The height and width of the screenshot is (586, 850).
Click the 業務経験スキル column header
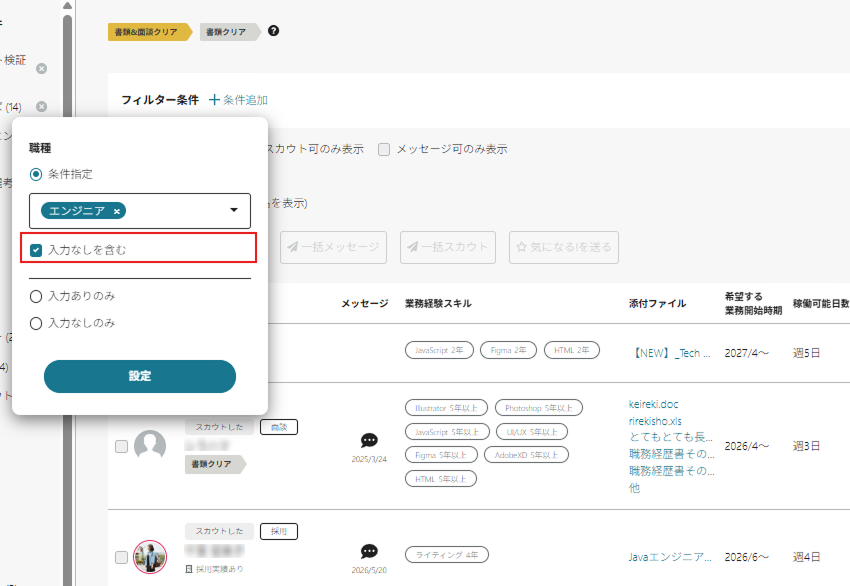pyautogui.click(x=438, y=304)
